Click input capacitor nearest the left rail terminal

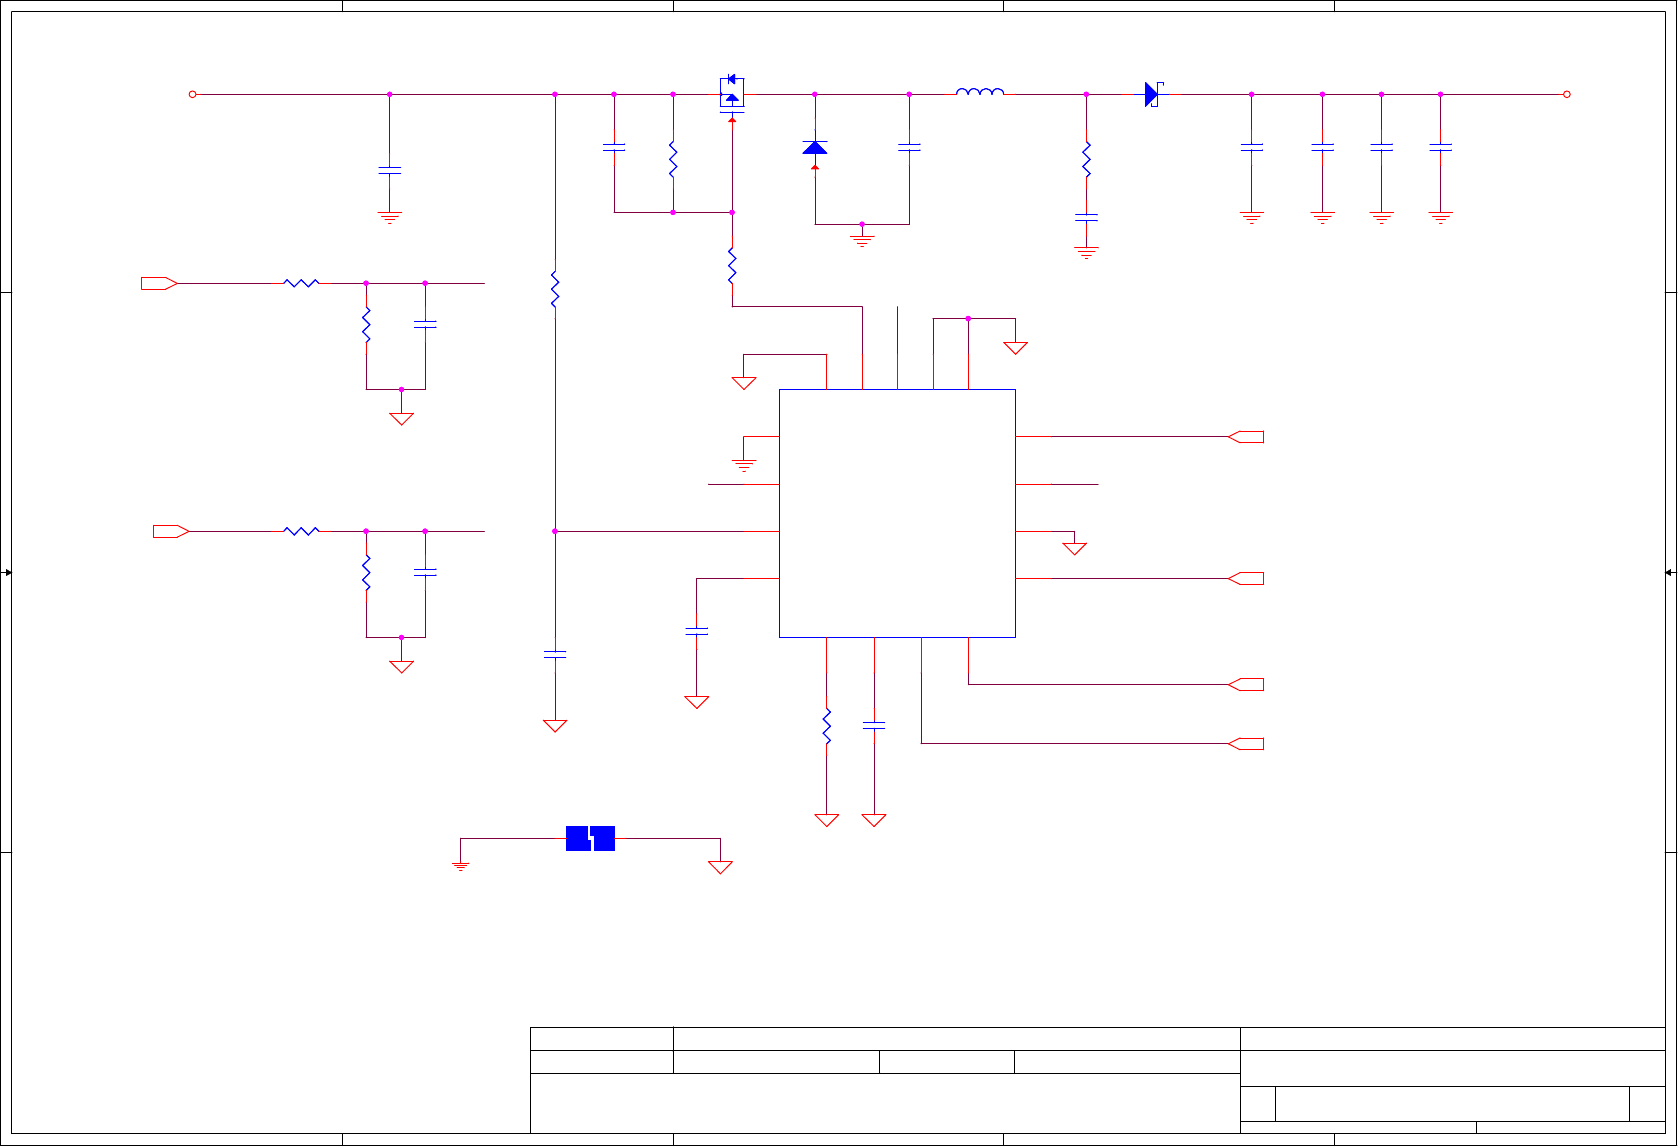coord(390,171)
